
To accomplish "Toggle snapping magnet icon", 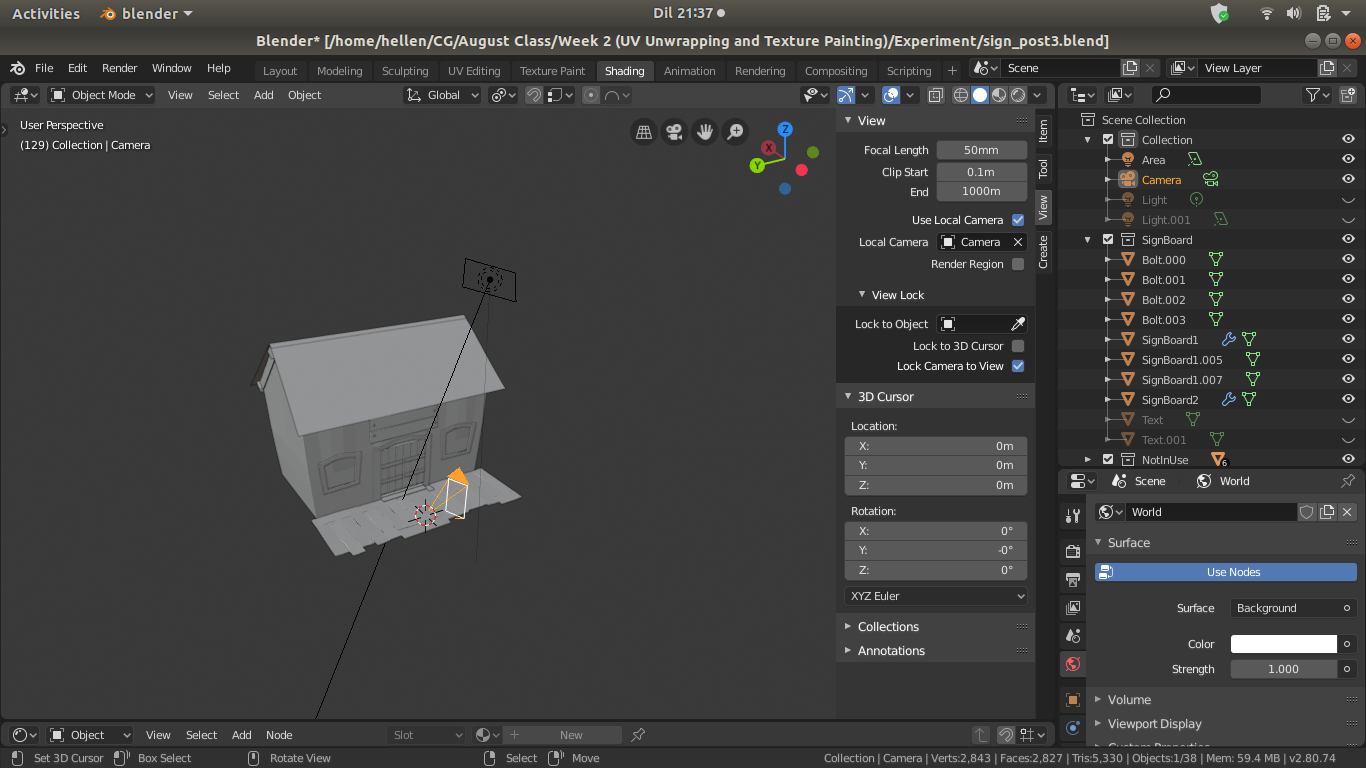I will point(534,95).
